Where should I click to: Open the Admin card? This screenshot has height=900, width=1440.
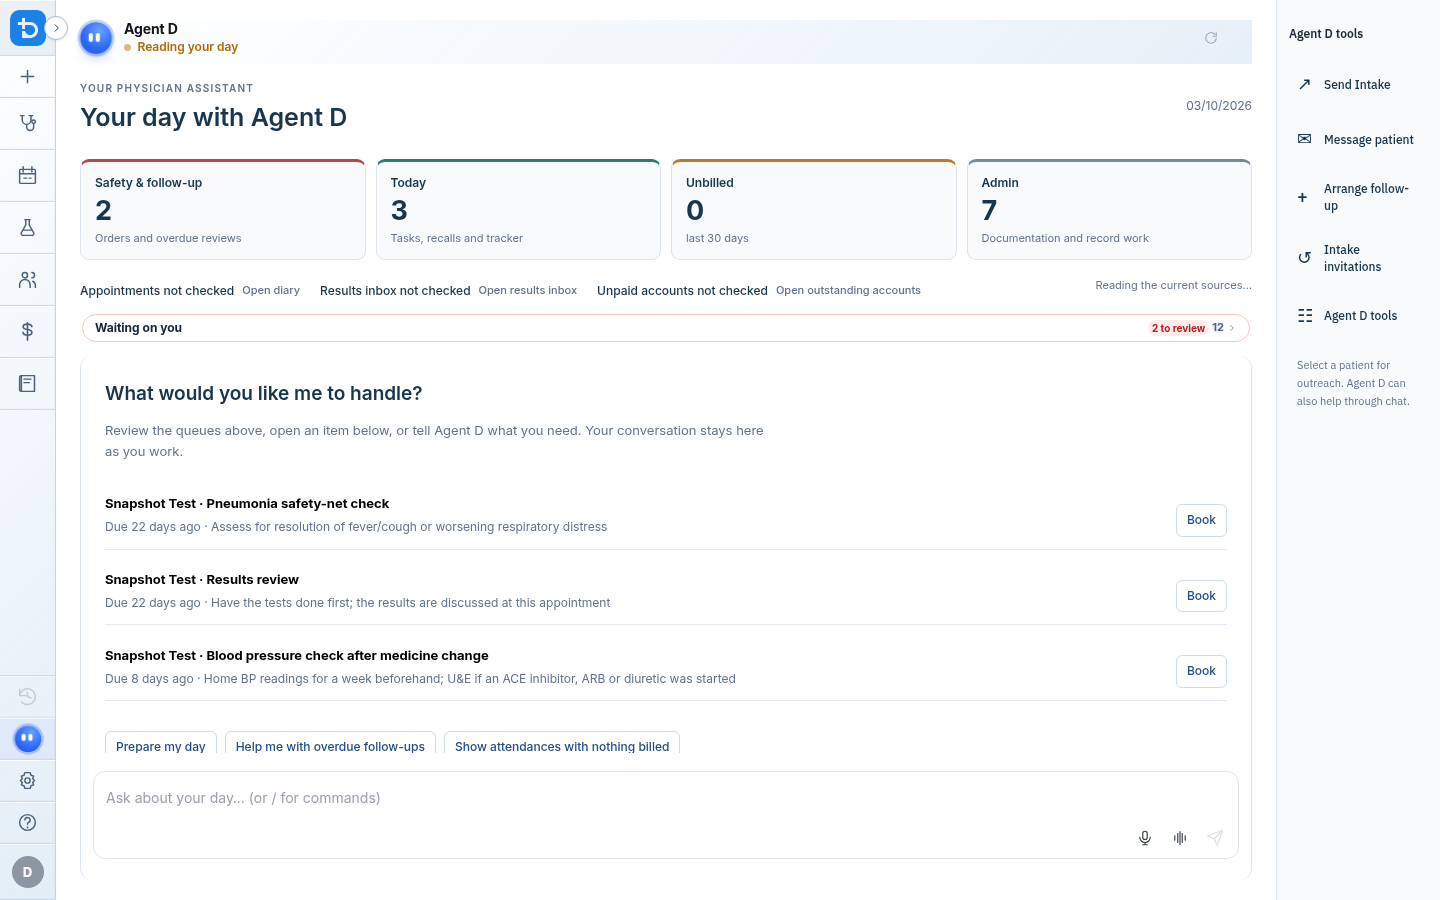point(1109,209)
